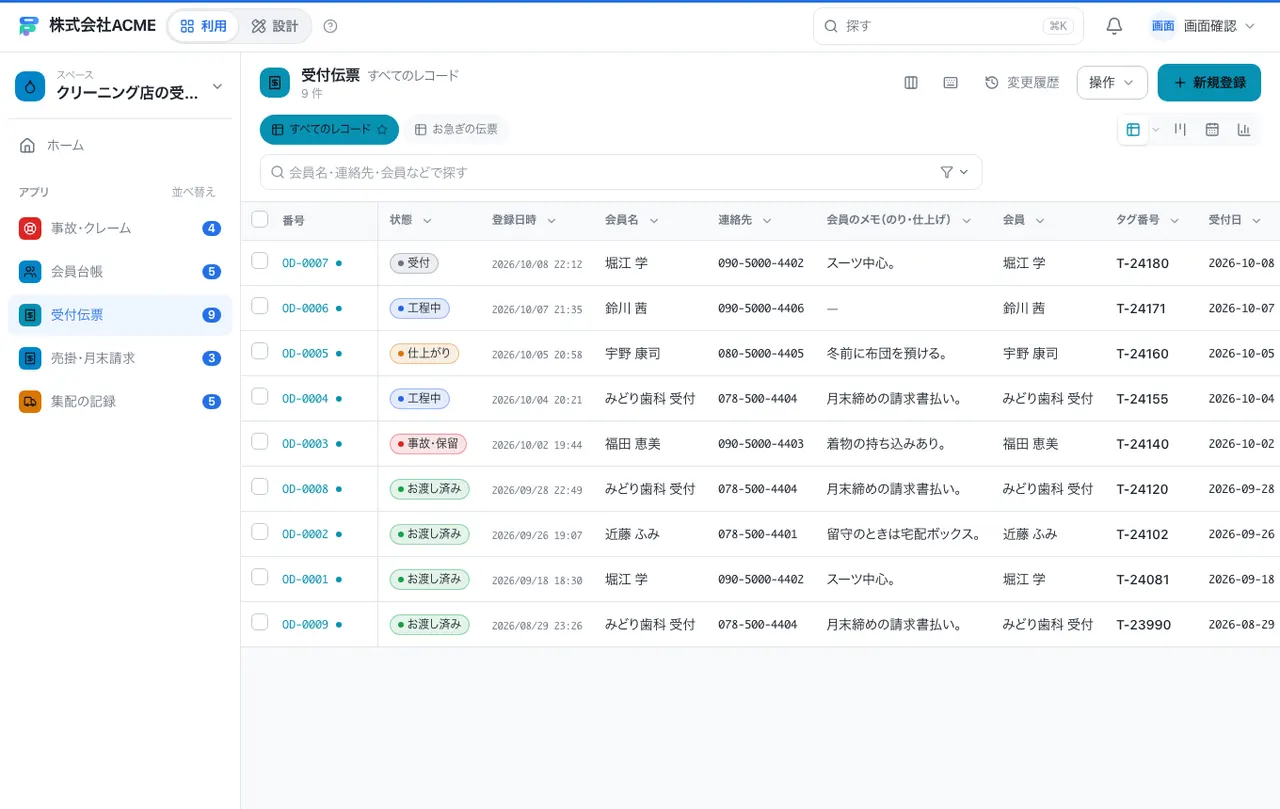
Task: Open the help question mark icon
Action: point(331,26)
